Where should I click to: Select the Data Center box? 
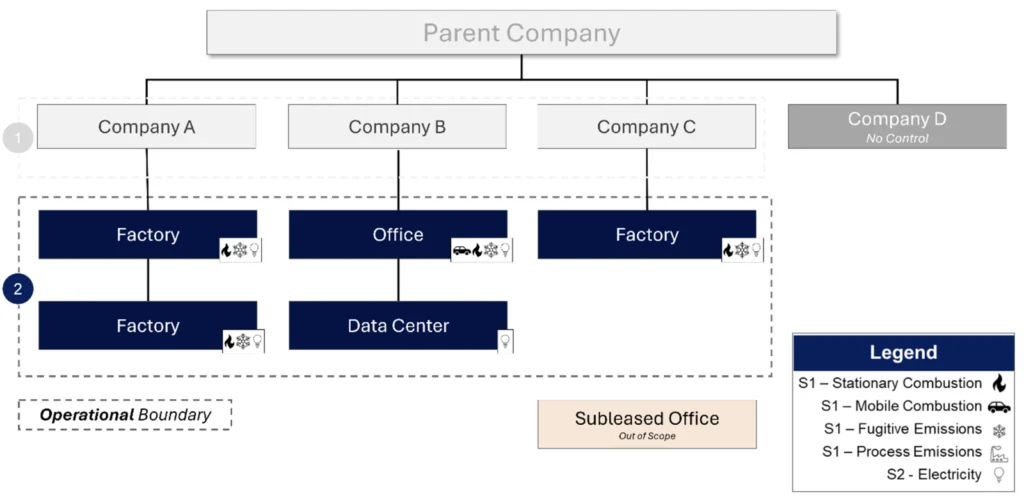click(x=398, y=325)
